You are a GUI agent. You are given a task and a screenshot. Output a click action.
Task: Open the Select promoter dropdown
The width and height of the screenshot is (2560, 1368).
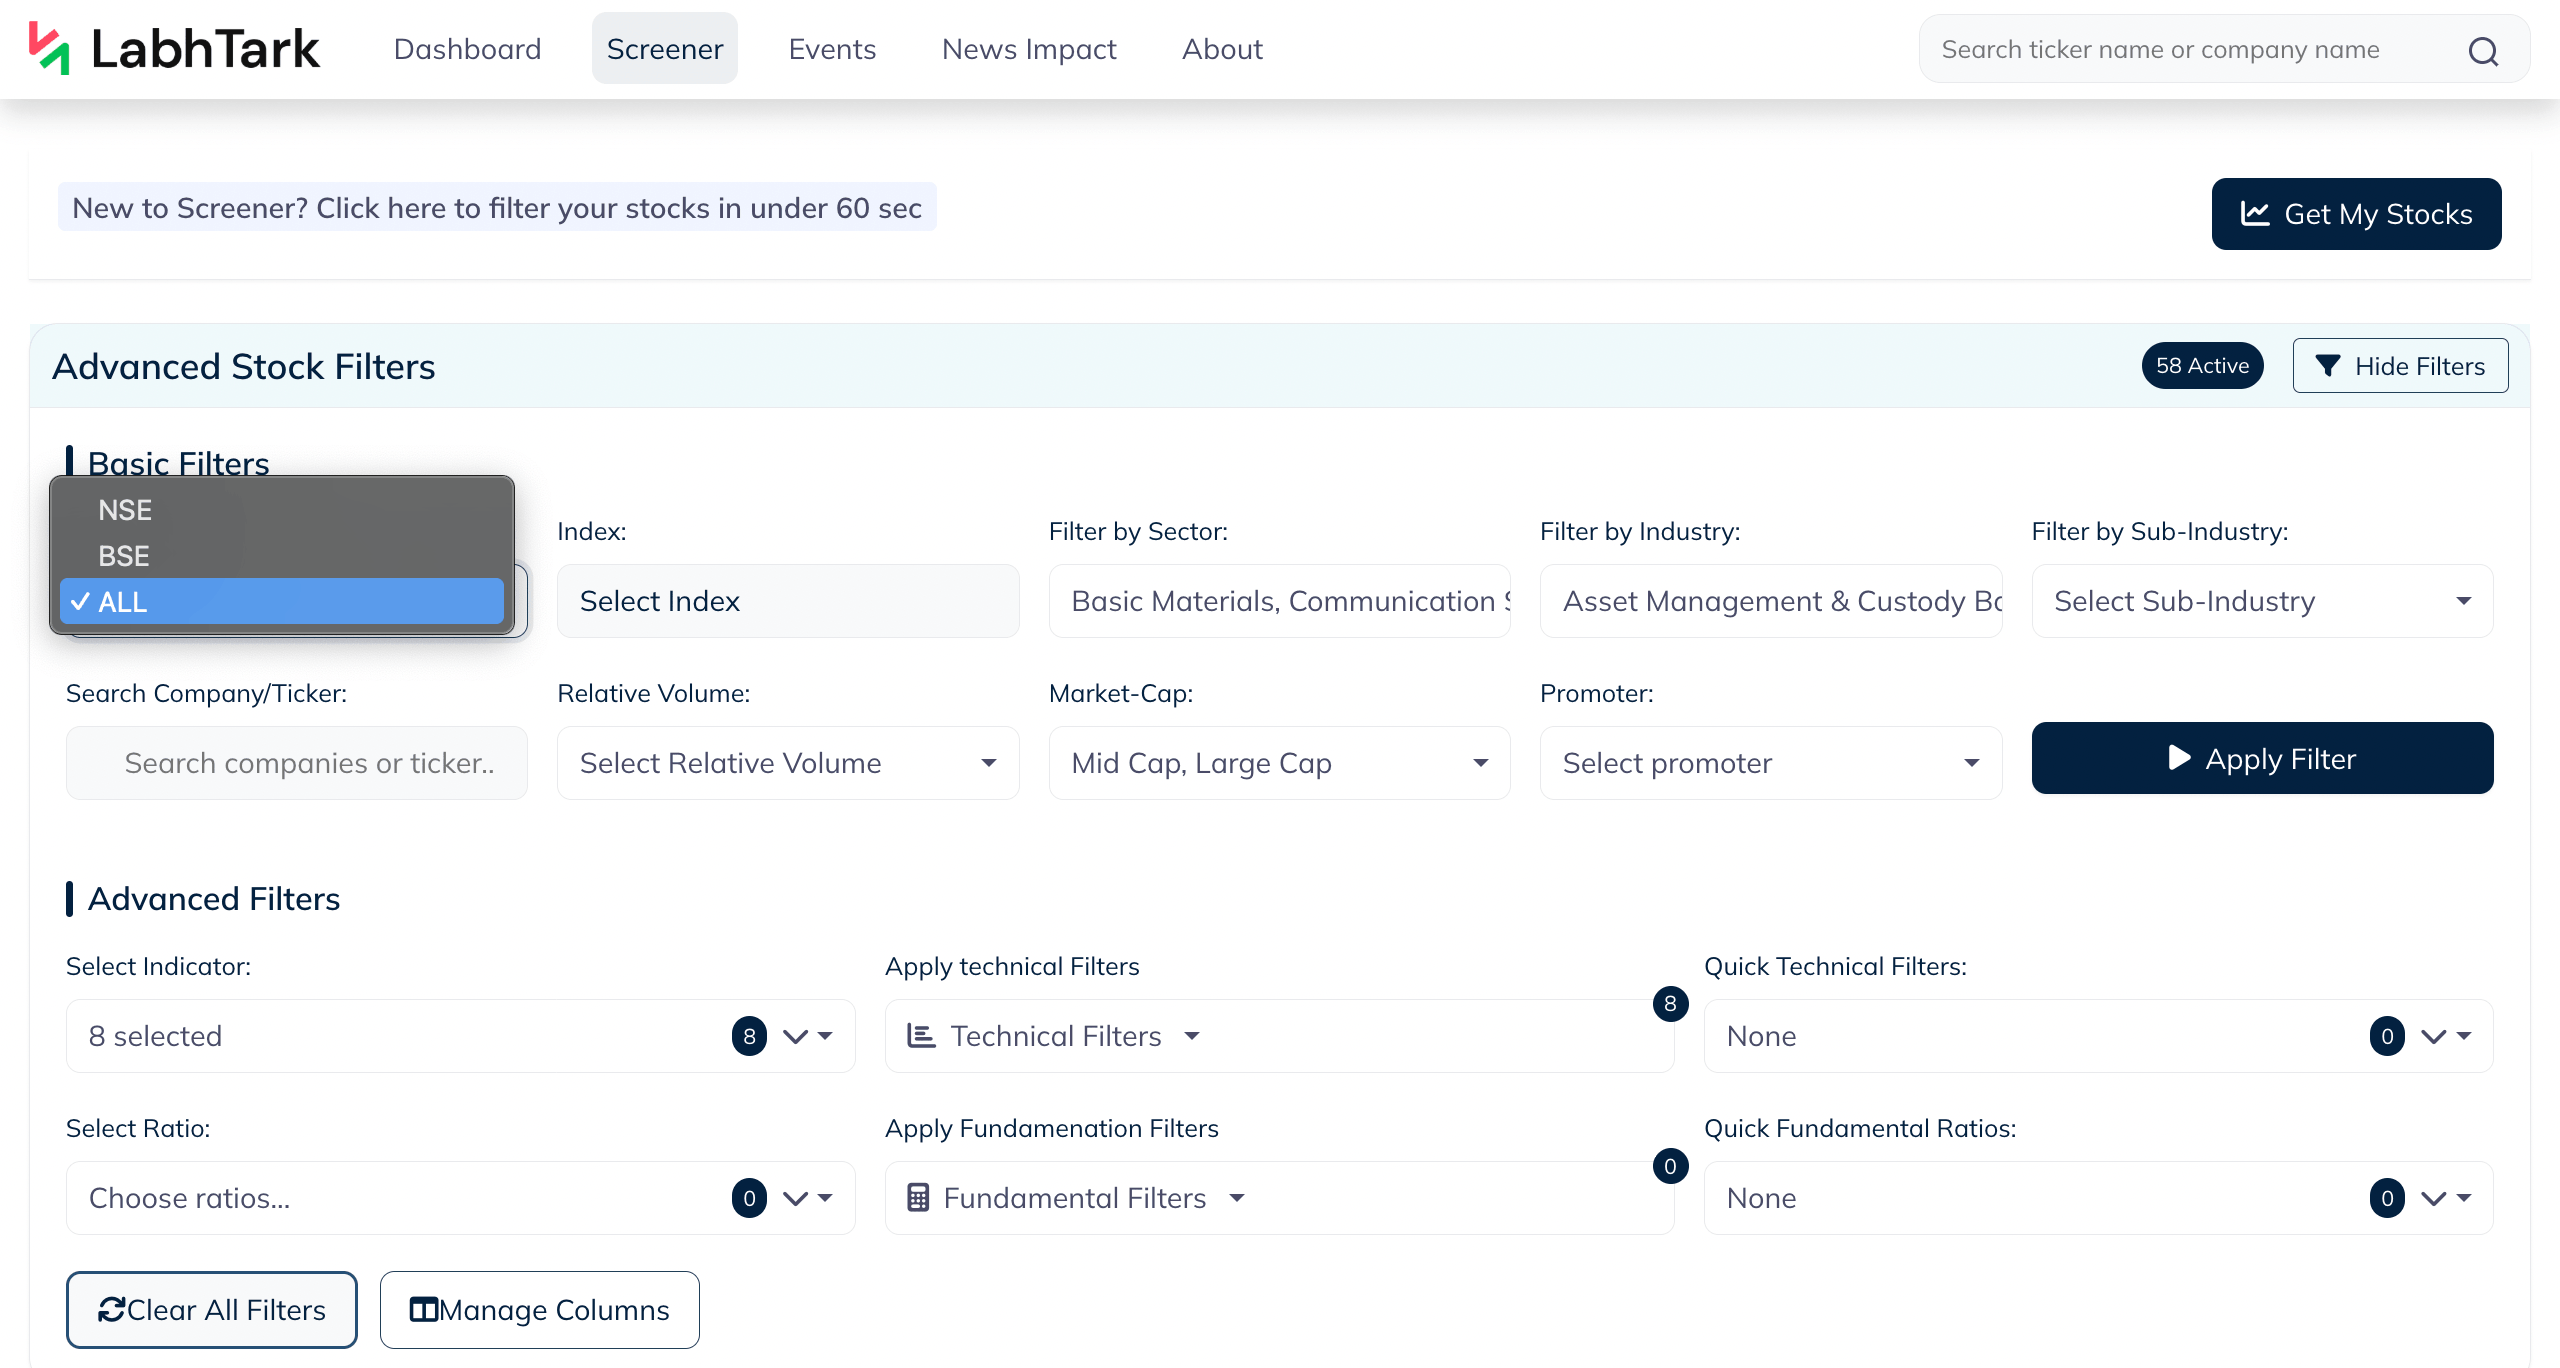1770,763
